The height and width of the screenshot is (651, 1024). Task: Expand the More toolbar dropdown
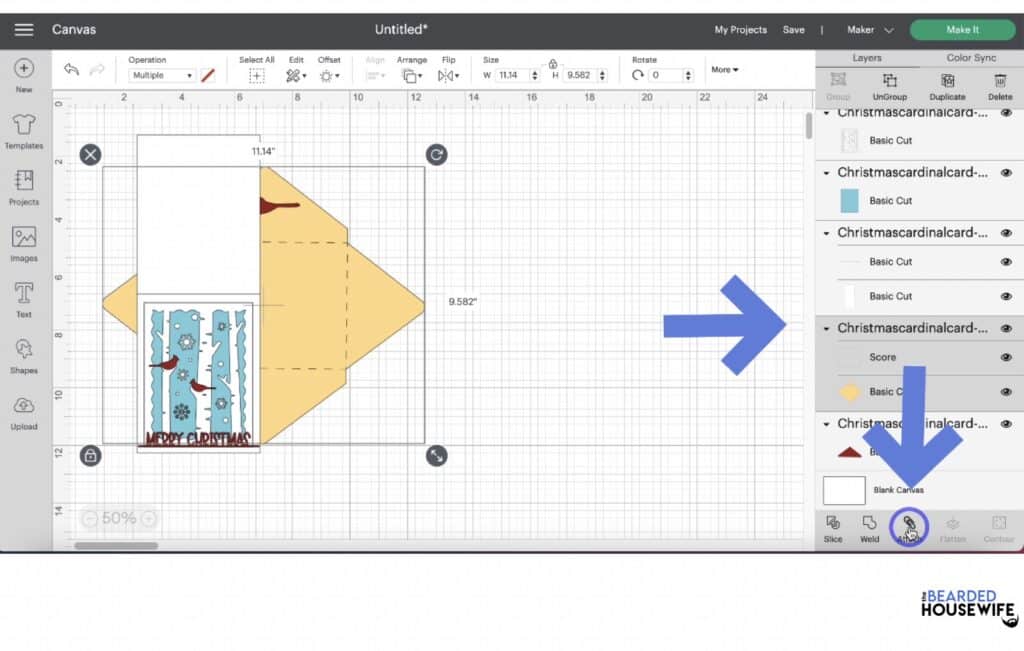click(x=725, y=70)
